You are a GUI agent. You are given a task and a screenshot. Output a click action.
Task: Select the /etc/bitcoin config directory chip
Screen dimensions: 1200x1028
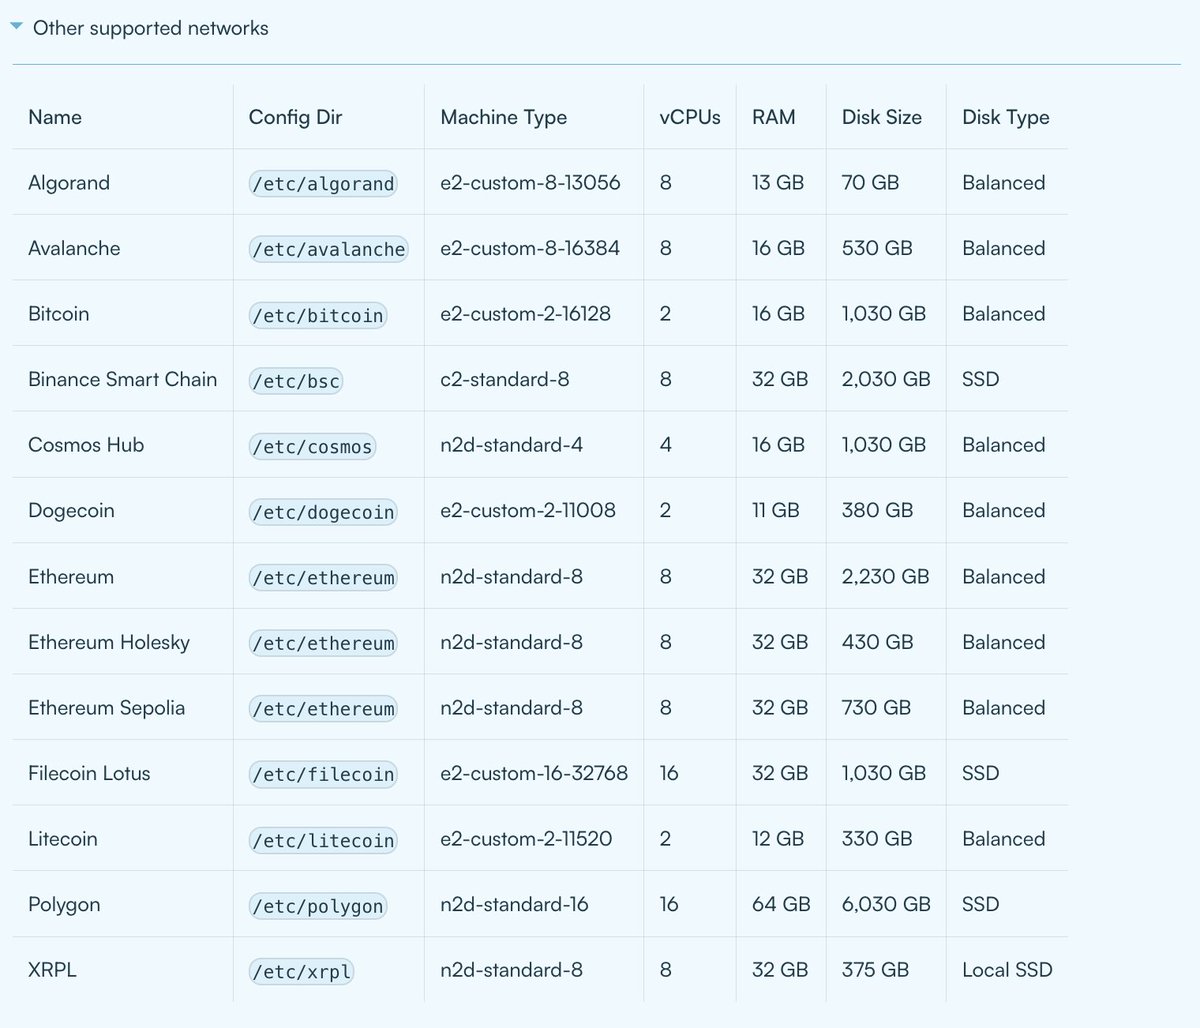click(315, 314)
